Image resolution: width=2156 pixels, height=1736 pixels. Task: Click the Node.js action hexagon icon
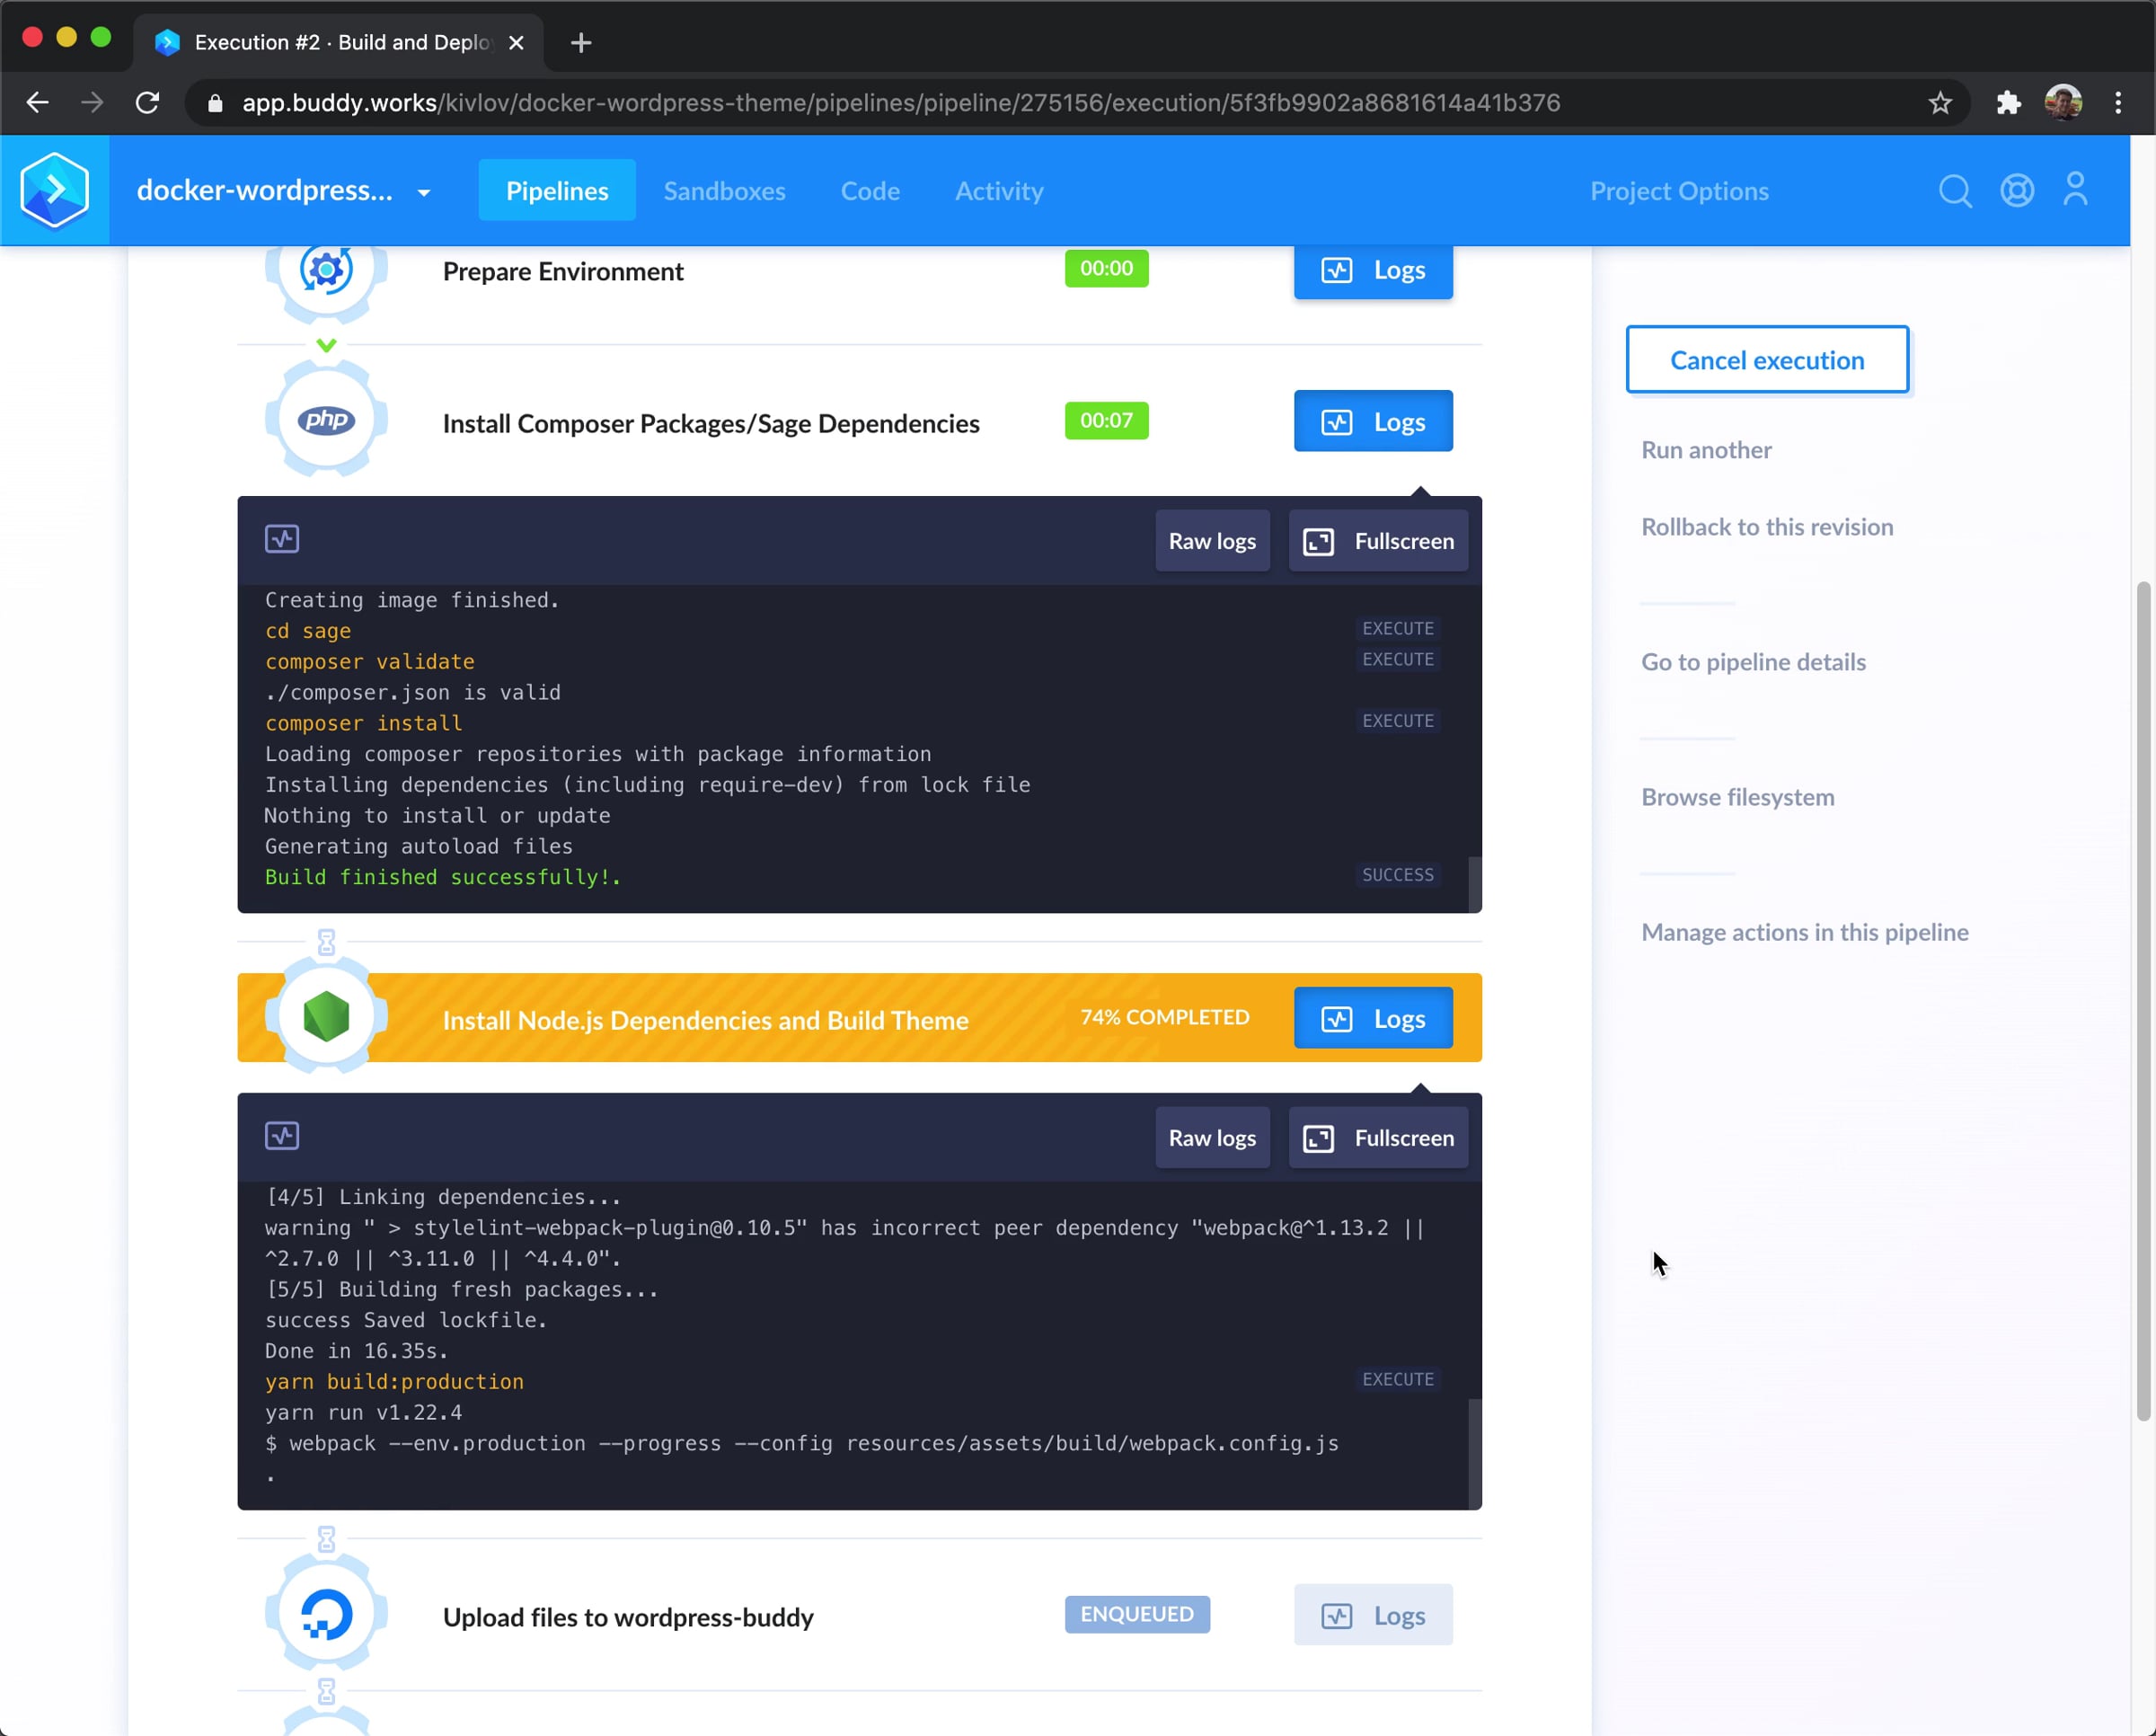[x=326, y=1017]
